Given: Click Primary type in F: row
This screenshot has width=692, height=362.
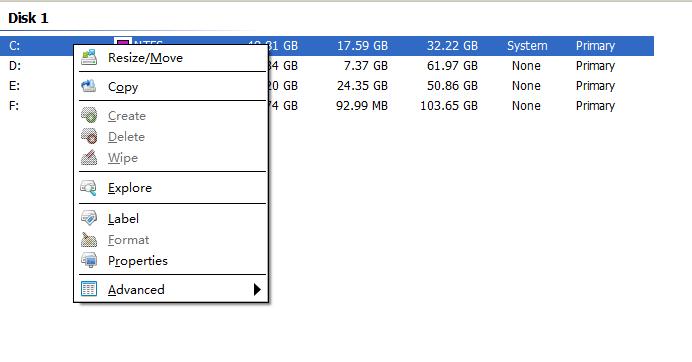Looking at the screenshot, I should point(595,106).
